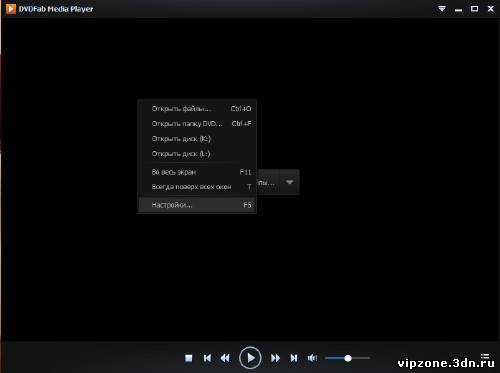Click the stop playback button
This screenshot has height=373, width=500.
(189, 358)
